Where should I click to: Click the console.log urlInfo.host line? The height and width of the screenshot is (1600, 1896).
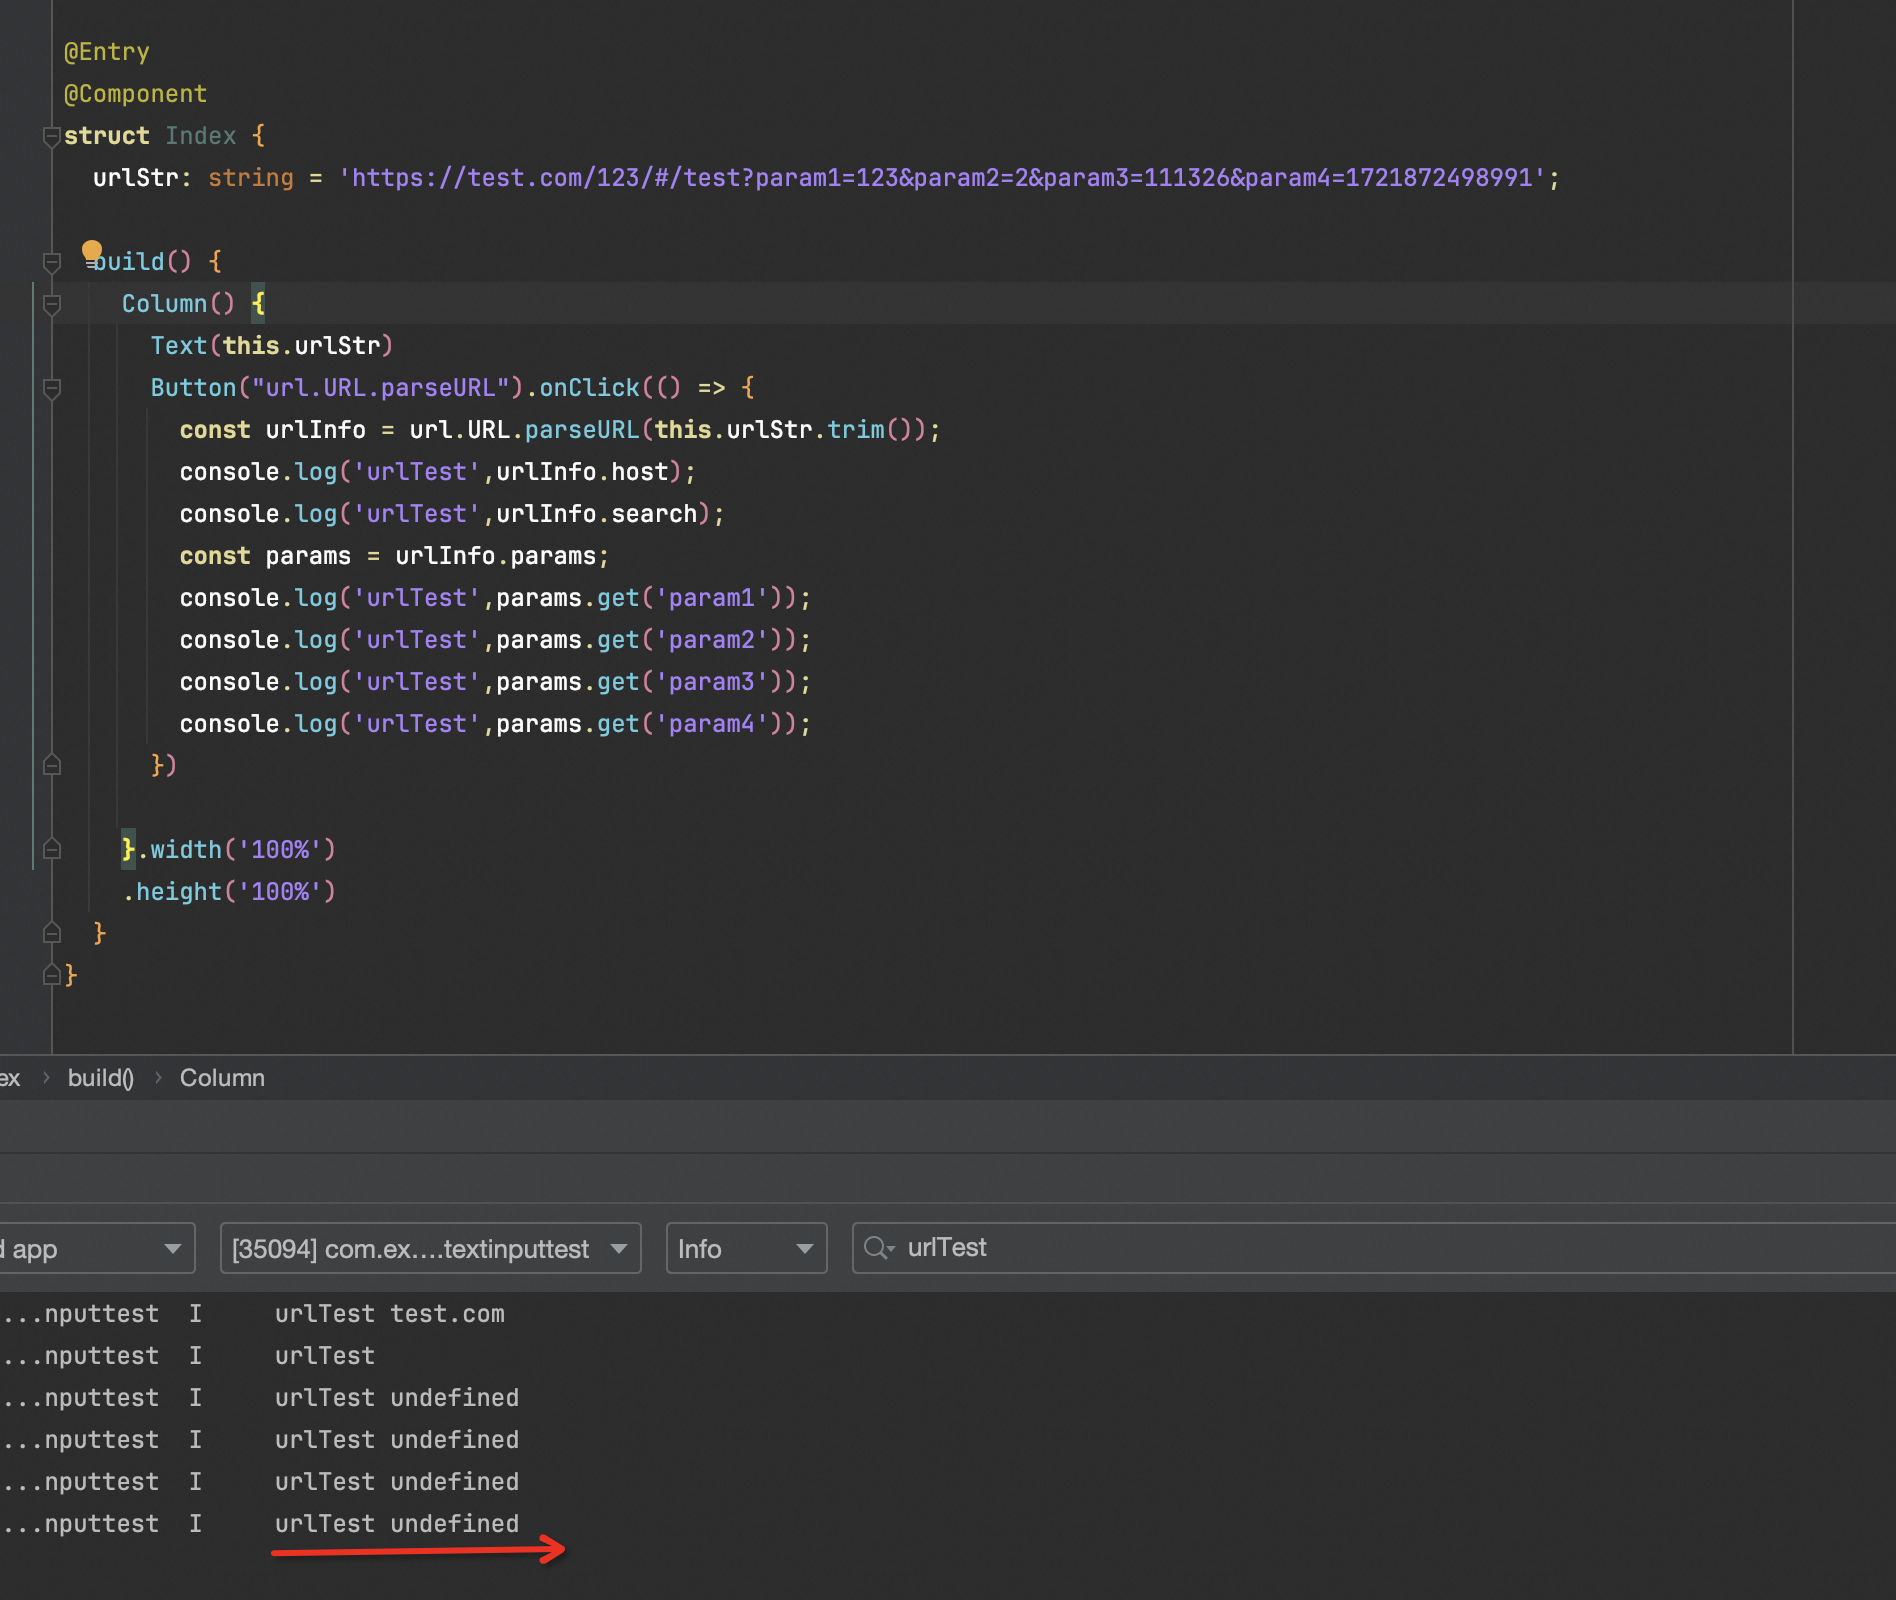click(x=438, y=472)
